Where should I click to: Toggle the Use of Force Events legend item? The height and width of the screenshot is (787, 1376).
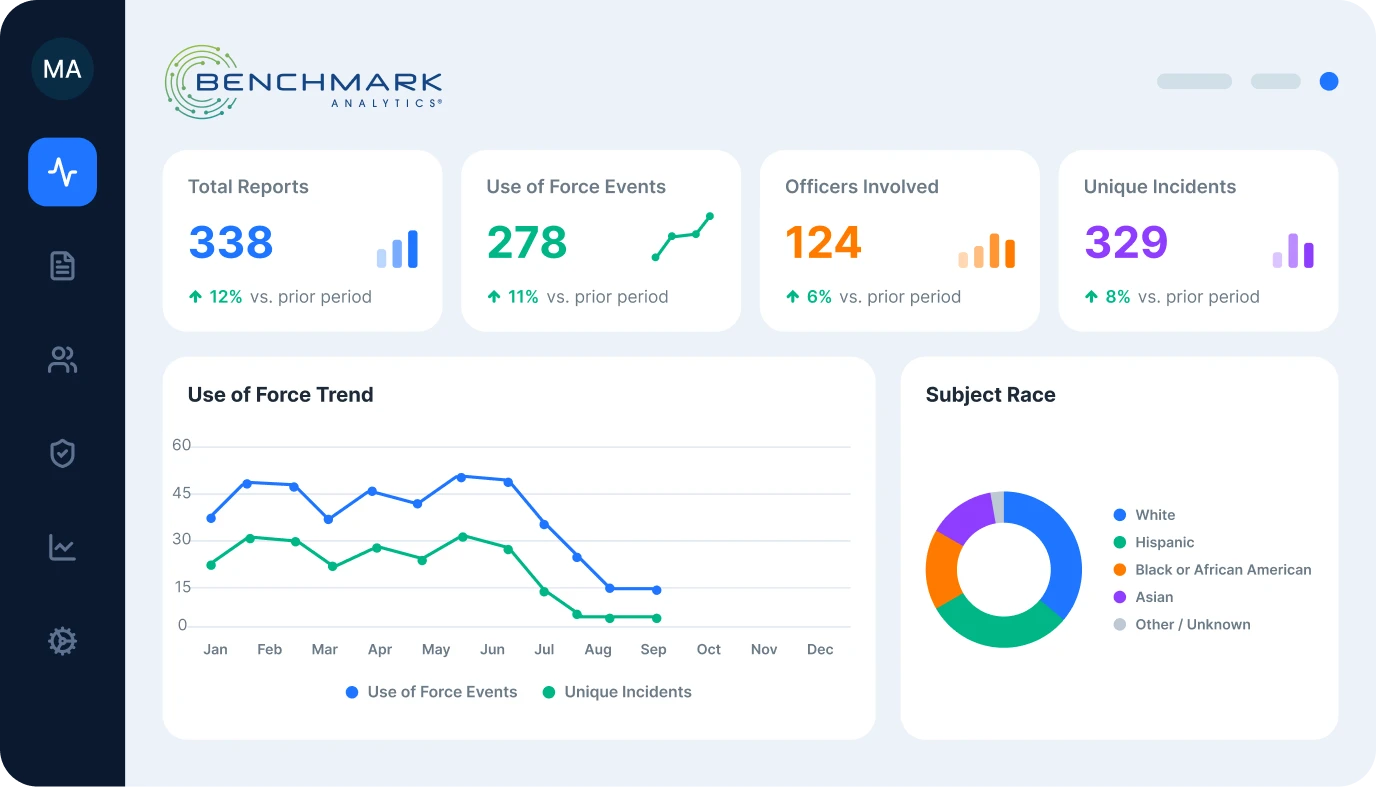coord(432,692)
